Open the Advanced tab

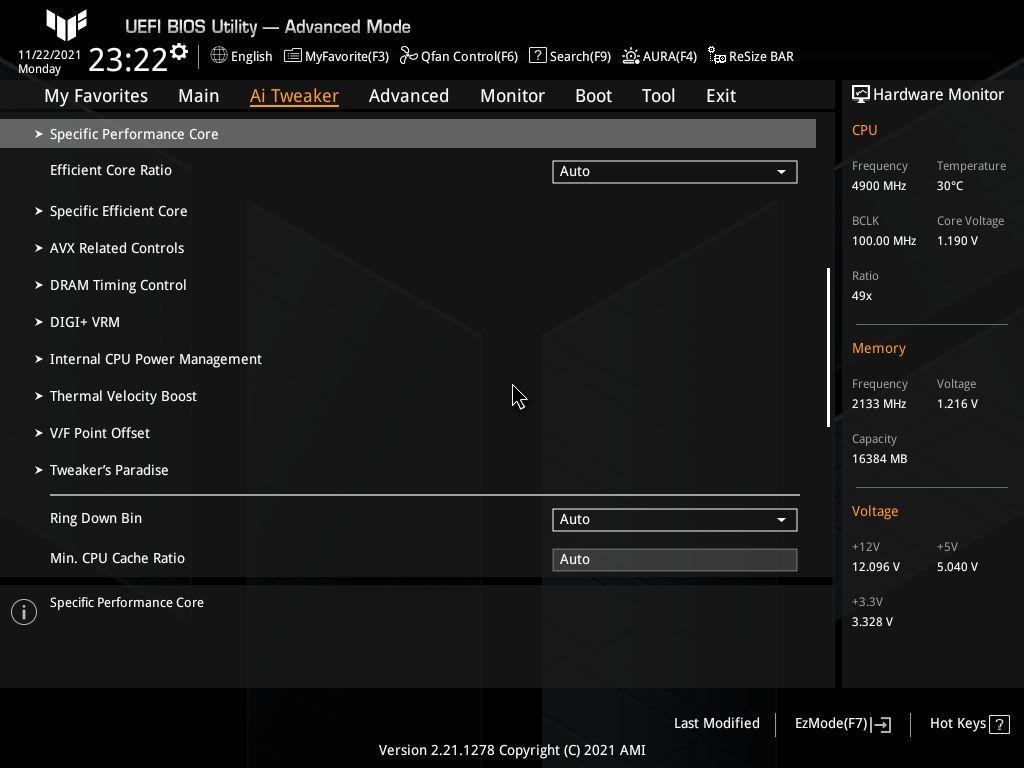tap(409, 96)
